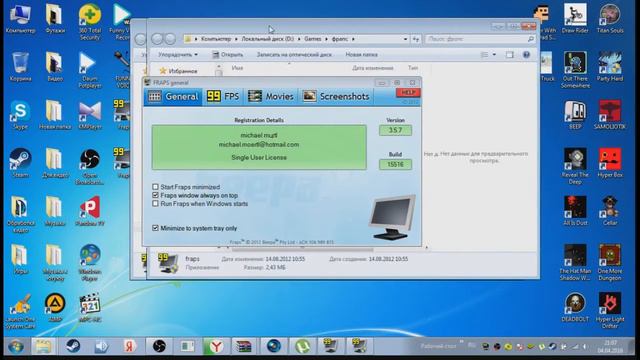
Task: Open the Titan Souls desktop icon
Action: [x=610, y=19]
